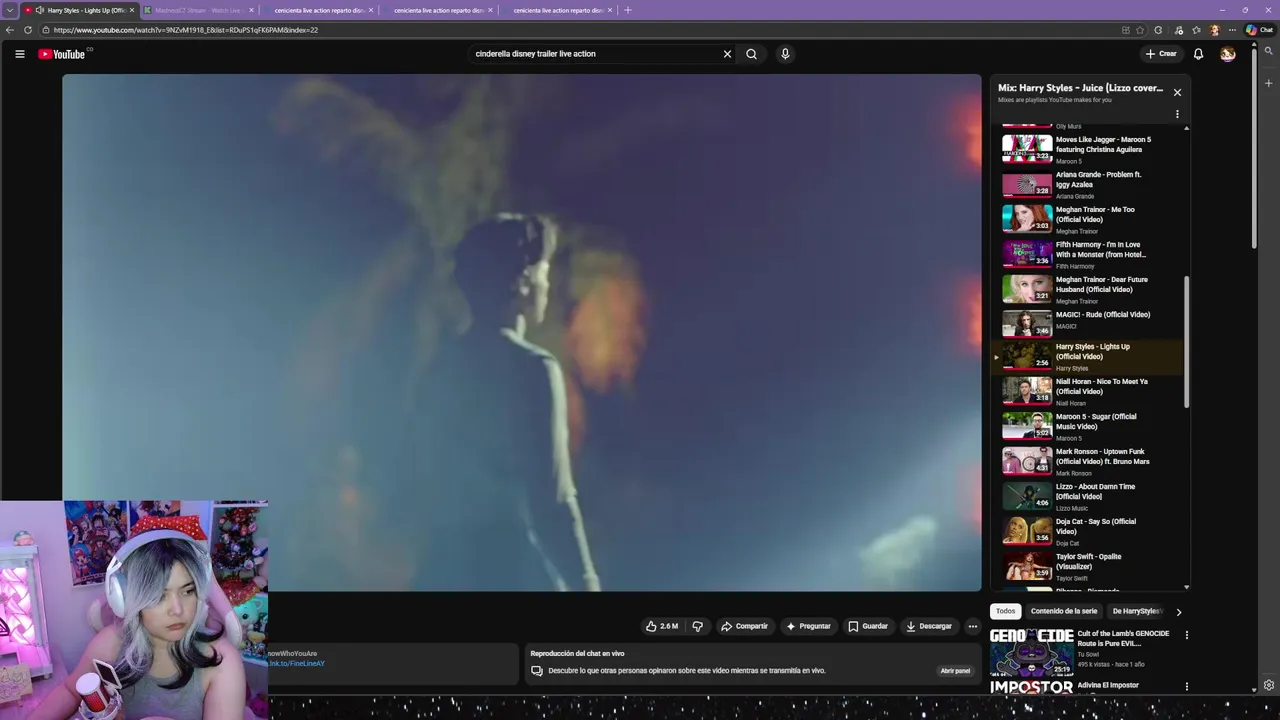Open the Chat sidebar button

click(1259, 30)
